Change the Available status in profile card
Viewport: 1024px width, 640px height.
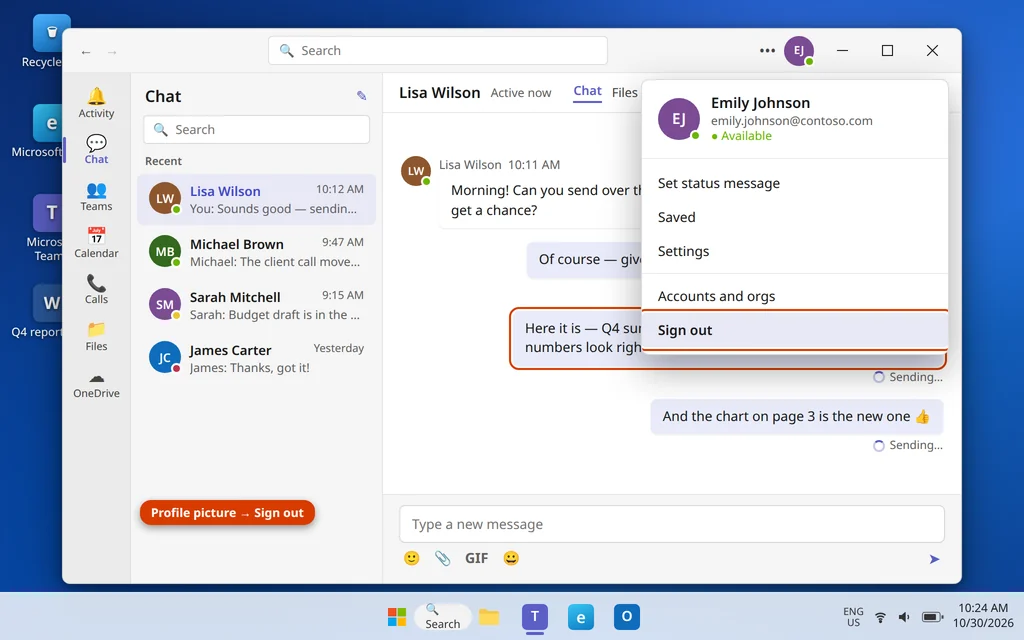(x=741, y=136)
